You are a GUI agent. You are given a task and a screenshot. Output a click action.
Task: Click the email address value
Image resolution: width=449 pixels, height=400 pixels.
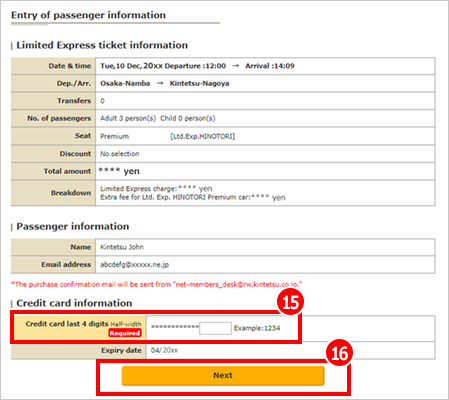coord(135,265)
